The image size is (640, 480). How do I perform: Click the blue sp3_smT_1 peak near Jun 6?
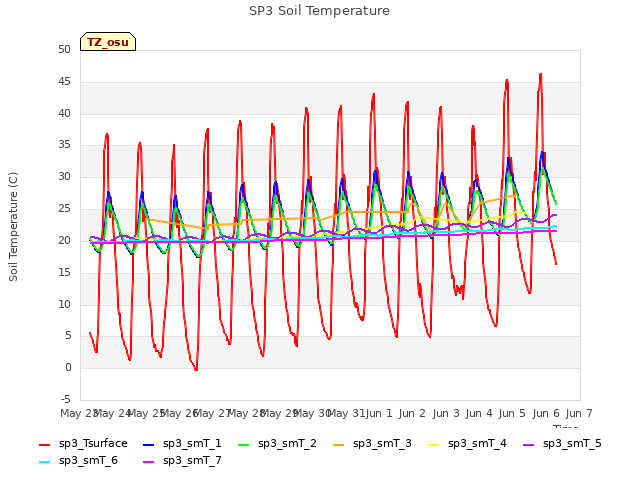pyautogui.click(x=542, y=152)
